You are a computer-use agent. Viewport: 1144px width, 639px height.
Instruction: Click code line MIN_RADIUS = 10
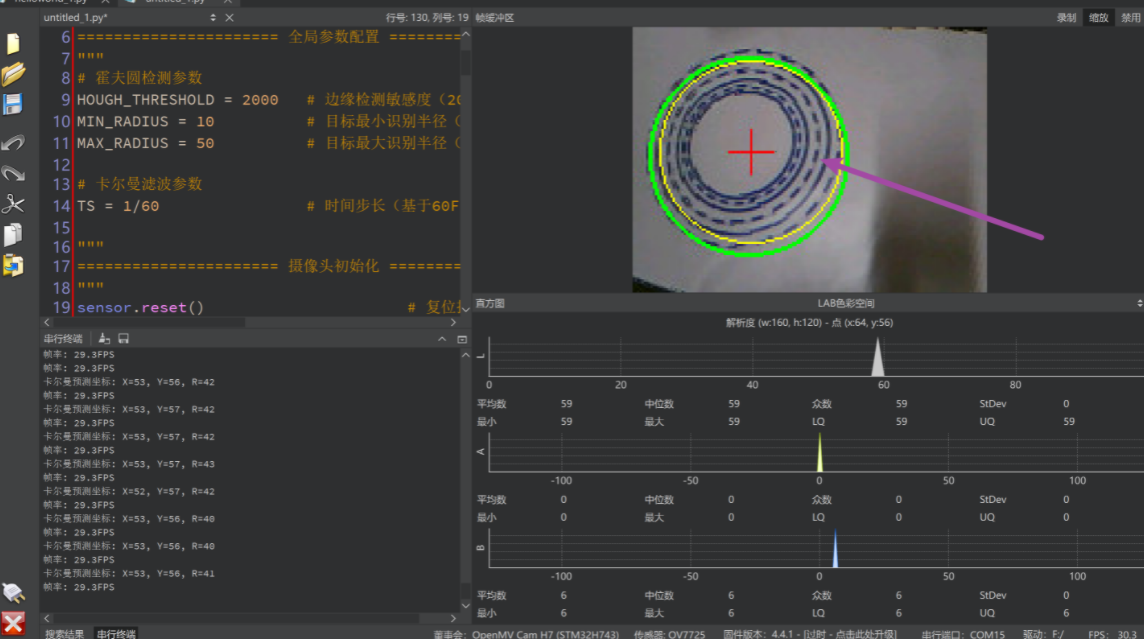145,122
